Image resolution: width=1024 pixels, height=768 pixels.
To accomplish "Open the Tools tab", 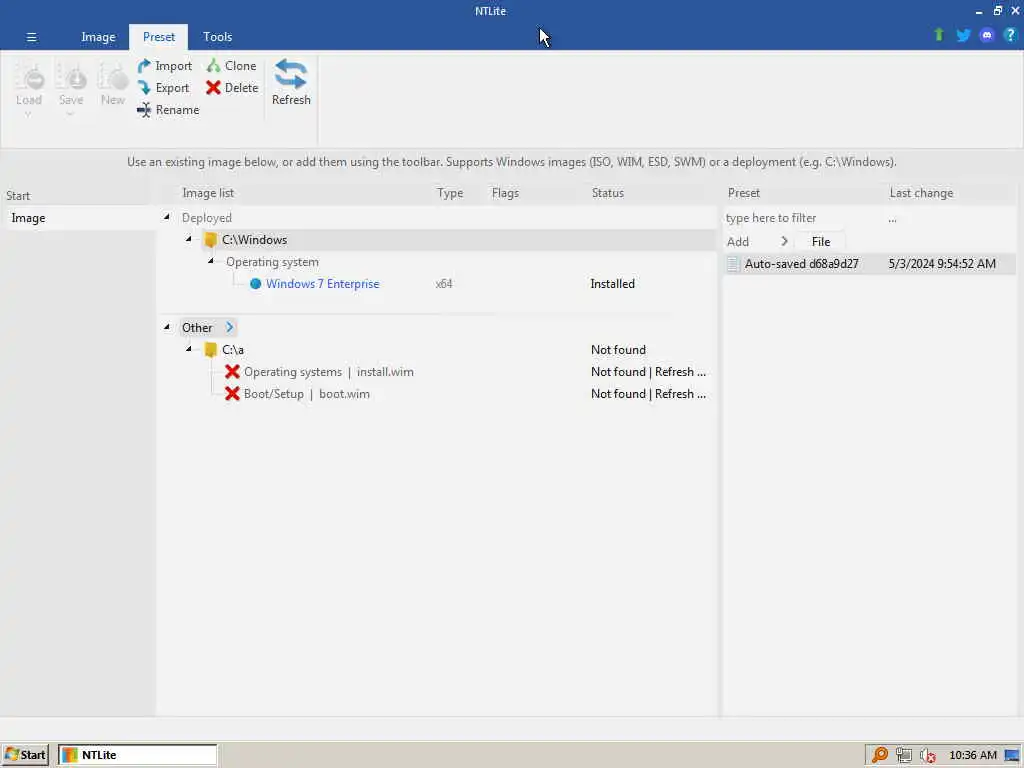I will (217, 37).
